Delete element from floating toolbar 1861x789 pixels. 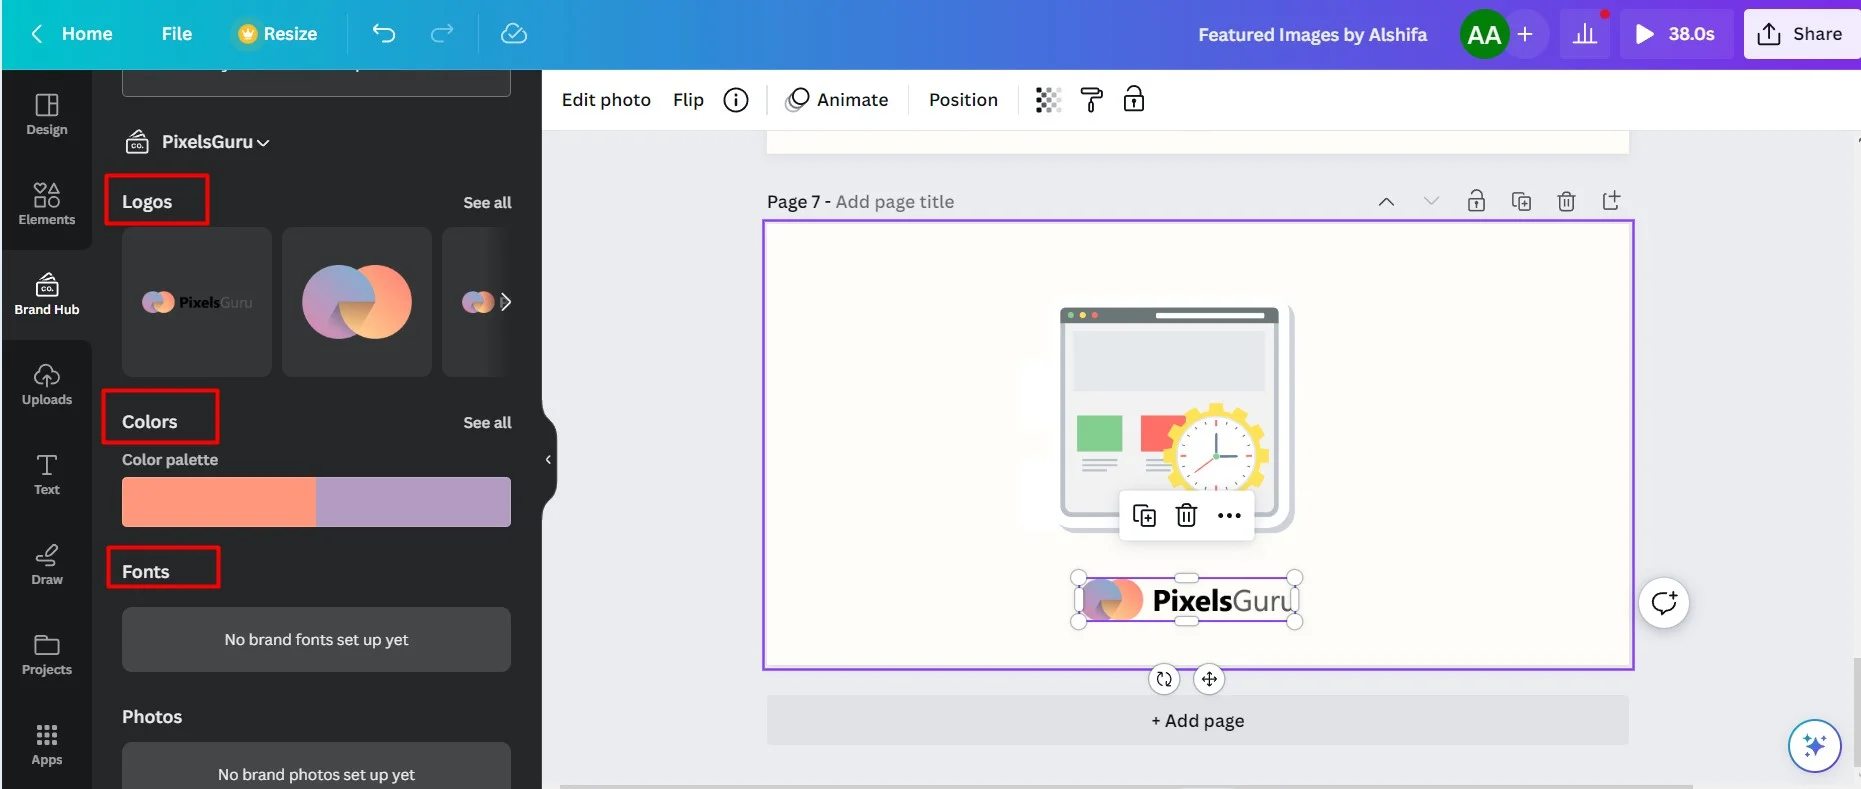click(x=1186, y=515)
